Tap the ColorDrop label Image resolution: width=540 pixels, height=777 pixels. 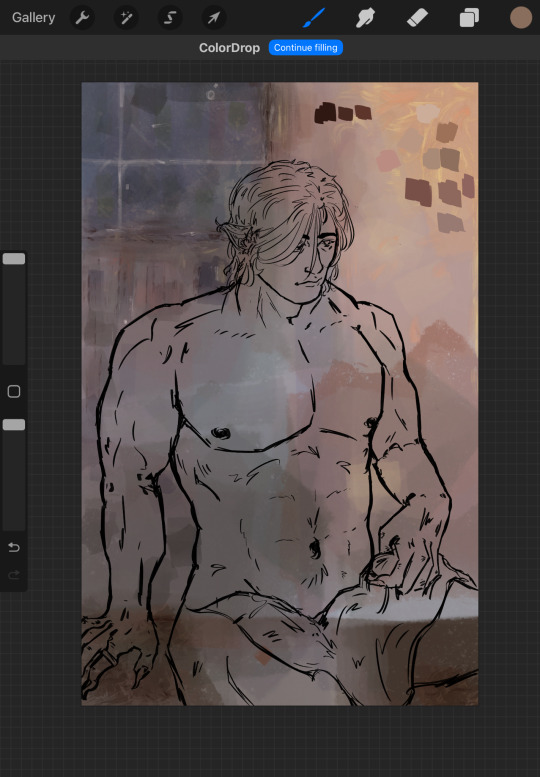[x=229, y=48]
